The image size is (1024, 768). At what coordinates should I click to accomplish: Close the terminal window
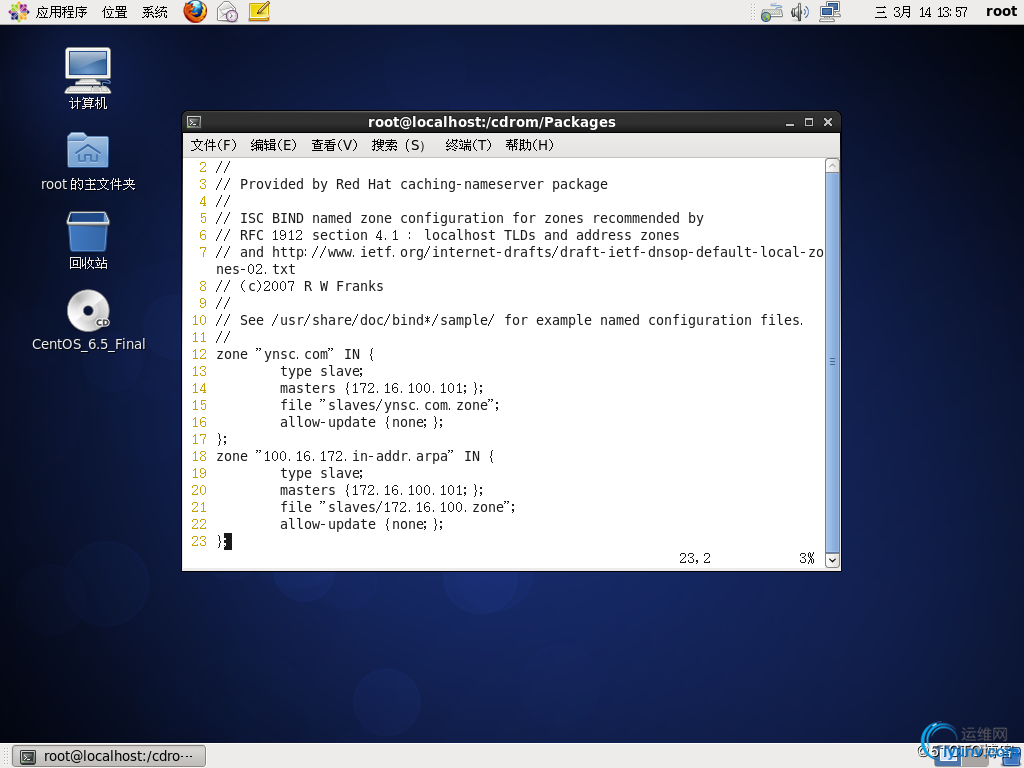click(827, 122)
